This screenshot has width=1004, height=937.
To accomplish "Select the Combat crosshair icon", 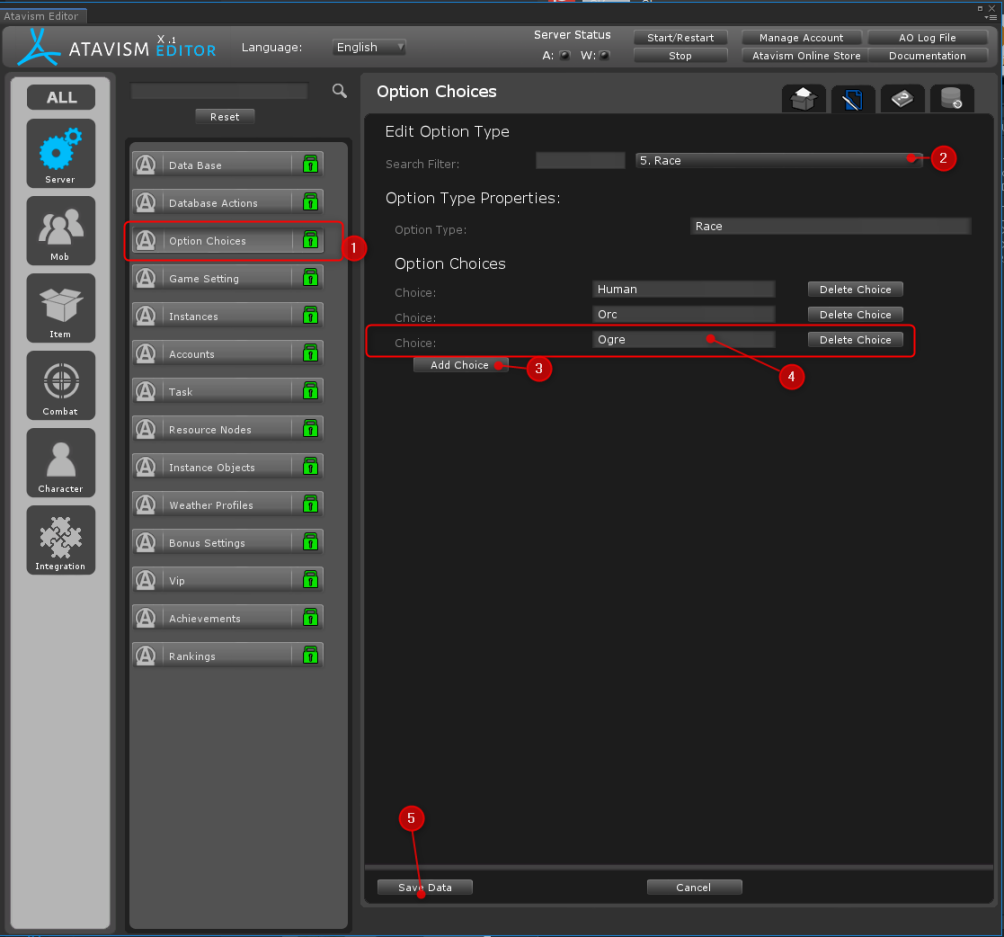I will (x=61, y=385).
